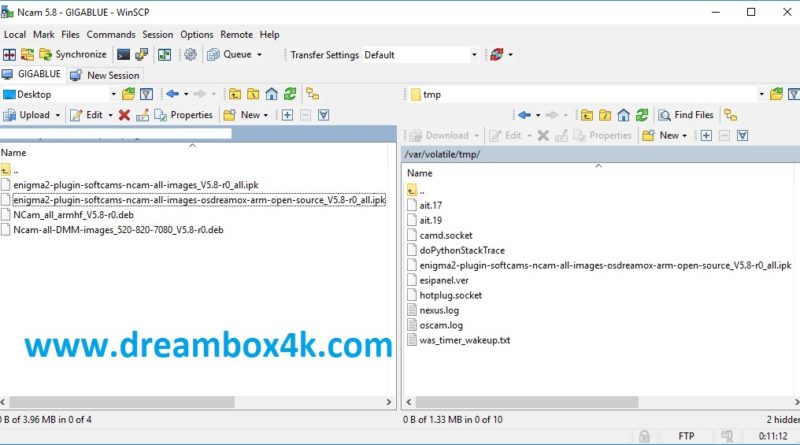This screenshot has height=445, width=800.
Task: Go back in local panel history
Action: pos(172,94)
